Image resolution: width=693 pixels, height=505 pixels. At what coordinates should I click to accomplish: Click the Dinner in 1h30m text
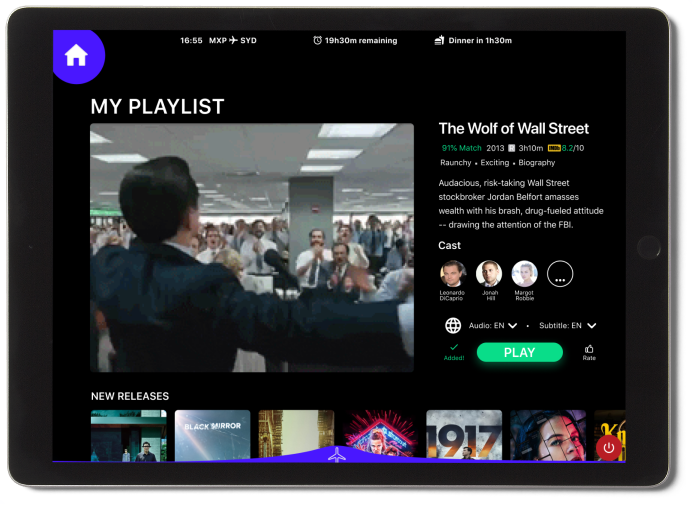coord(480,40)
